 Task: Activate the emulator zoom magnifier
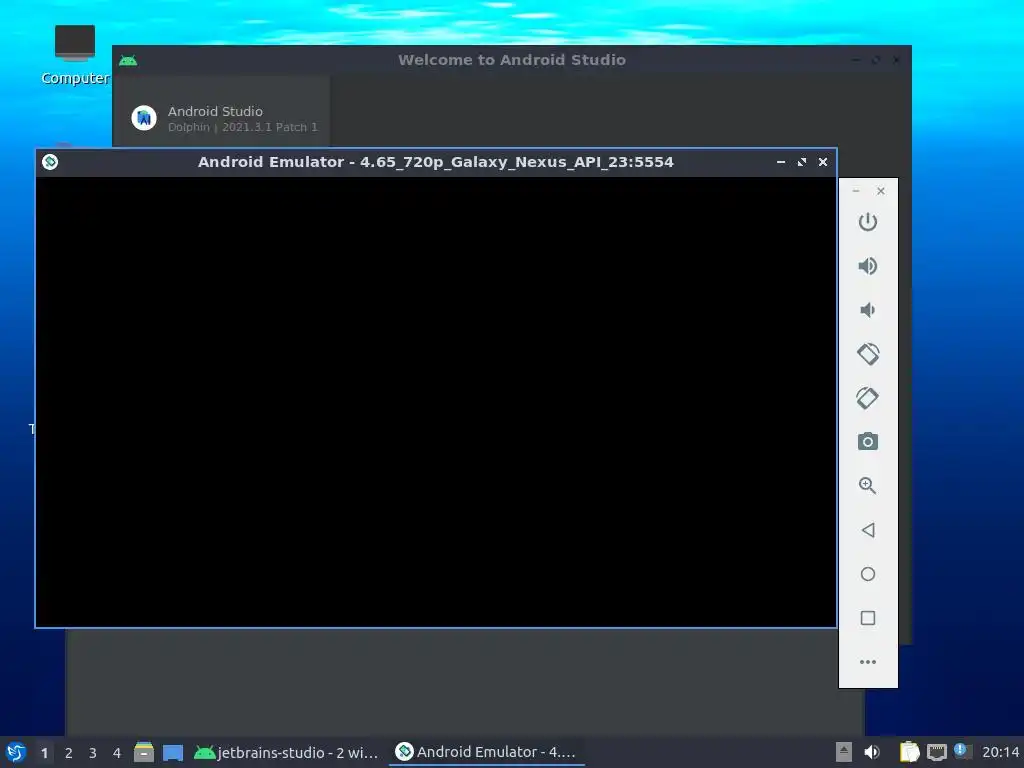867,485
